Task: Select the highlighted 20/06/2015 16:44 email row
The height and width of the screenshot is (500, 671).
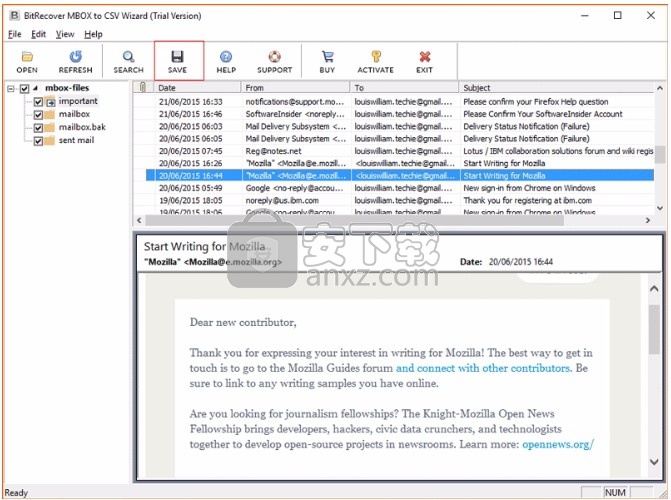Action: [400, 176]
